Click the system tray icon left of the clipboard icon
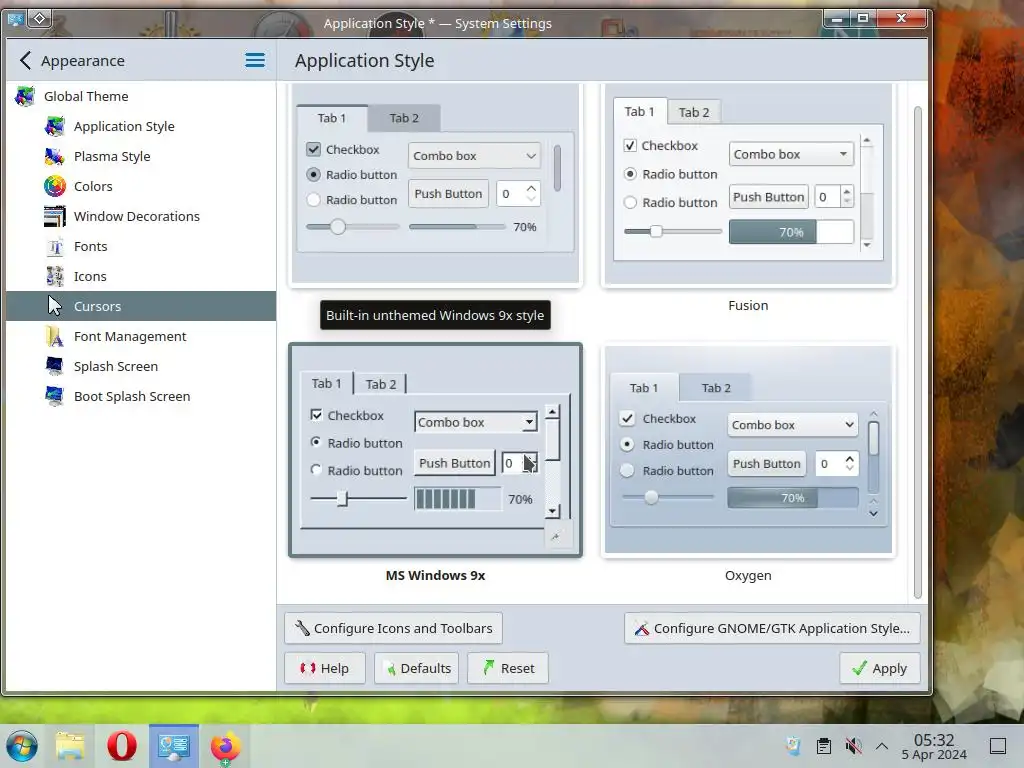The height and width of the screenshot is (768, 1024). coord(794,746)
